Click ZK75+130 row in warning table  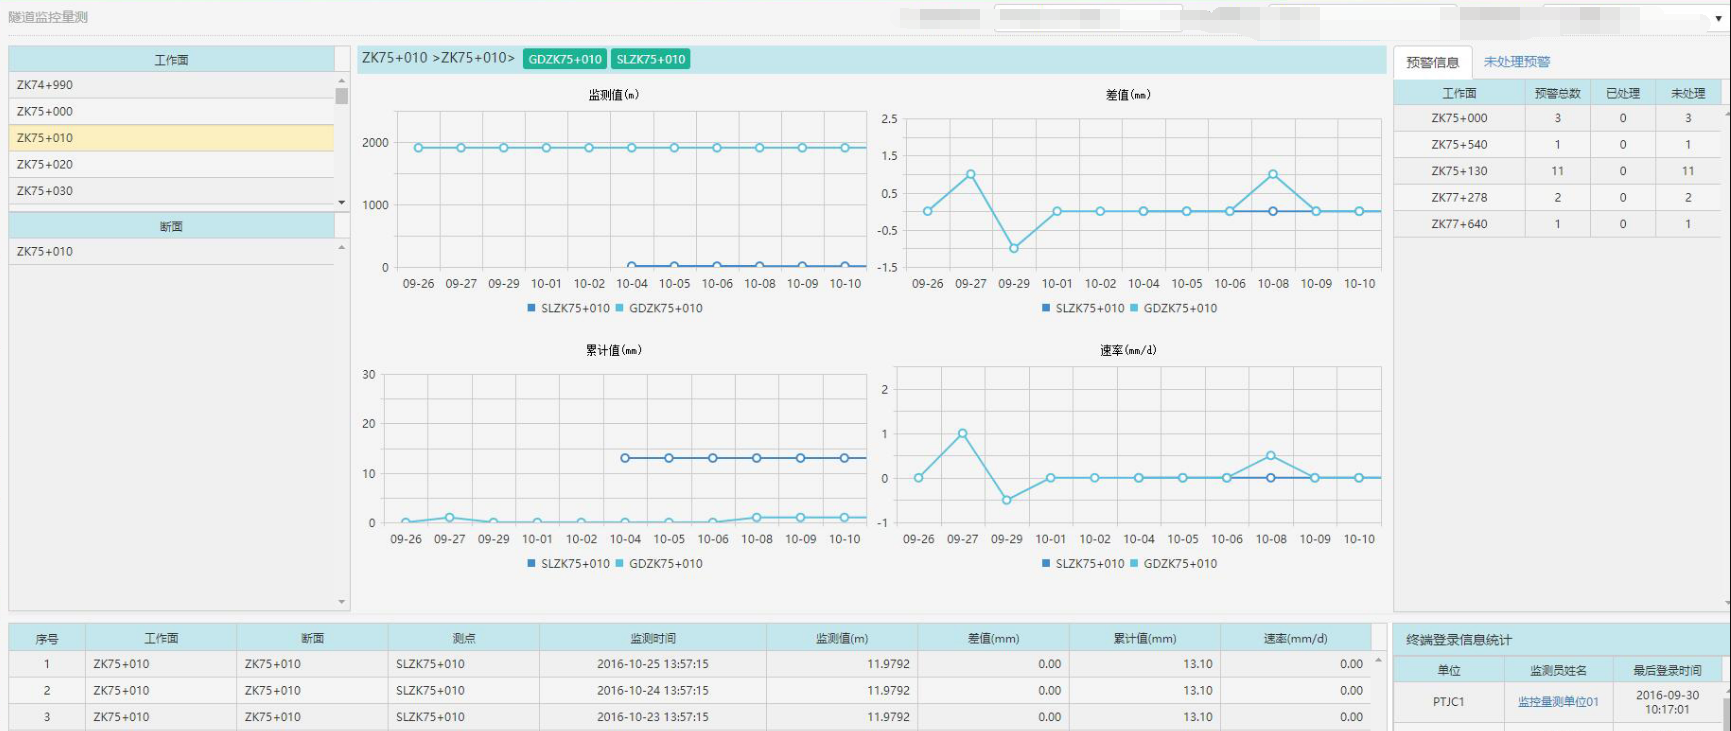tap(1558, 171)
